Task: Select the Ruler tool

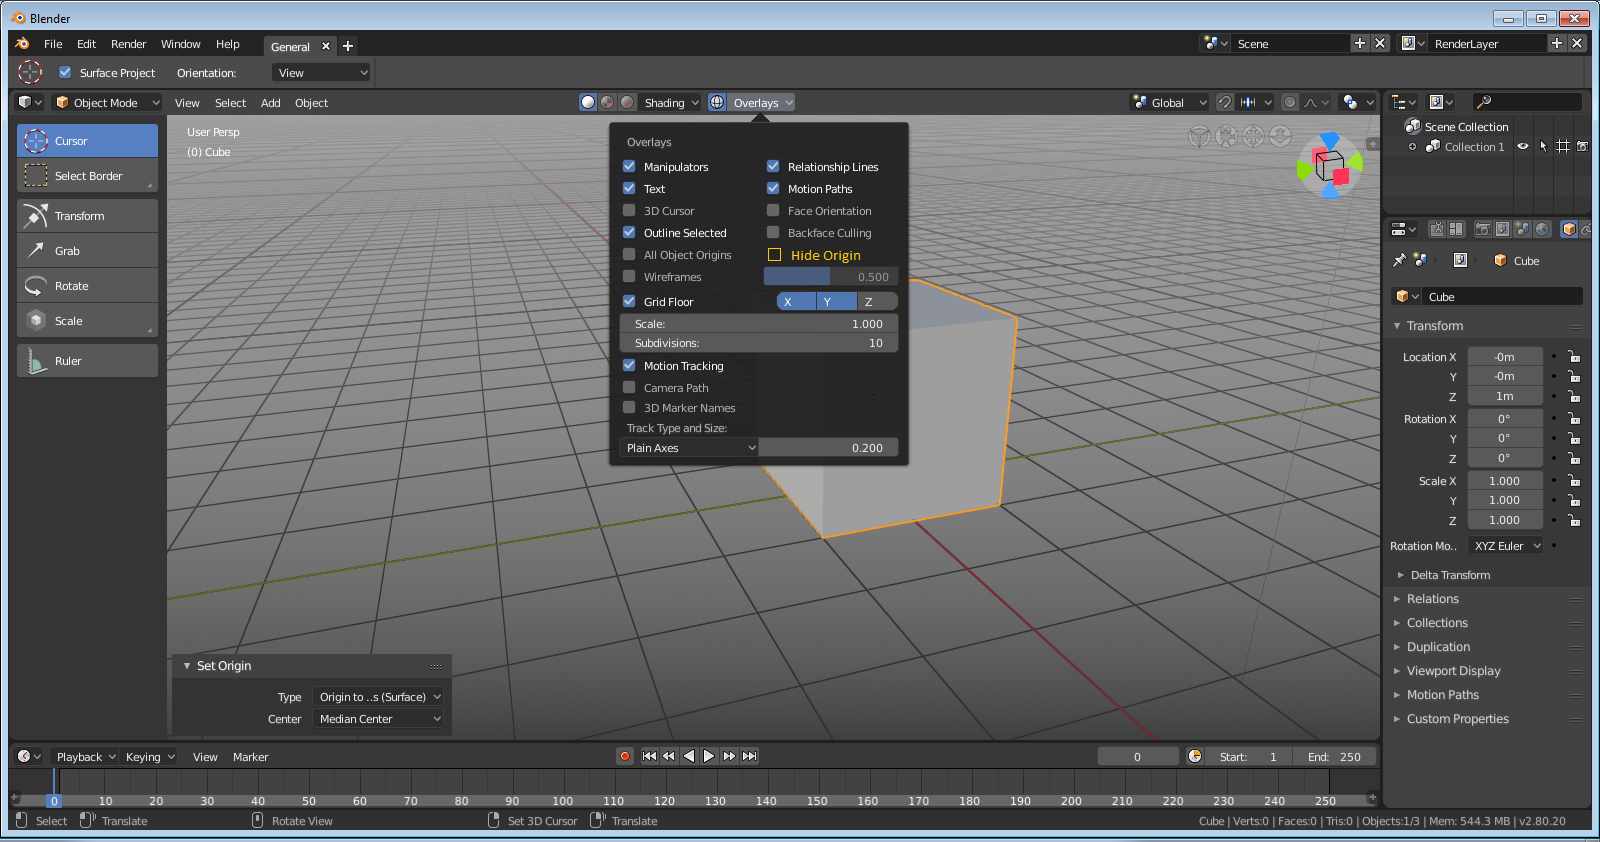Action: click(x=87, y=361)
